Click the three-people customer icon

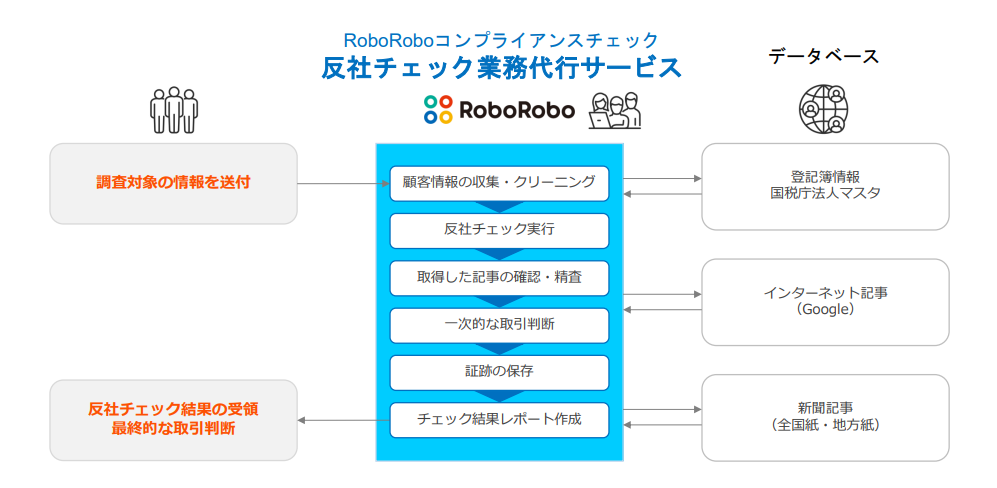tap(173, 110)
